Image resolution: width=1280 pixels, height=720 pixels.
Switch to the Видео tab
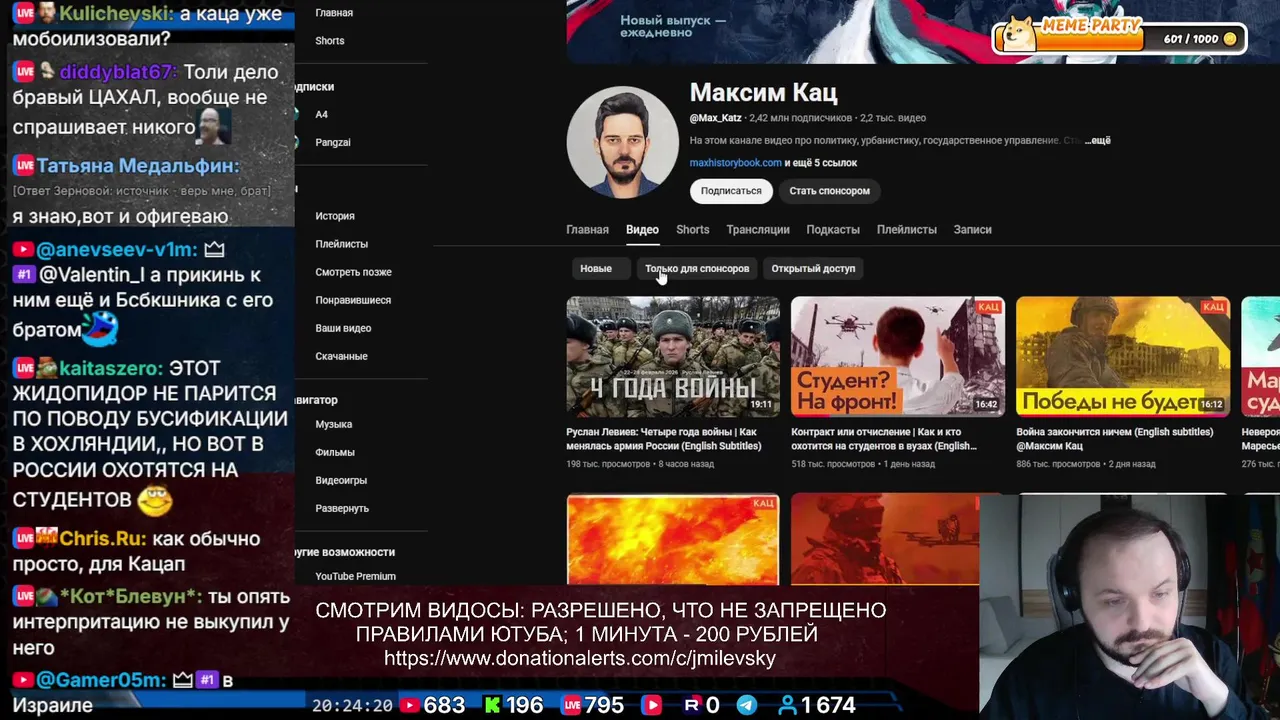tap(642, 230)
